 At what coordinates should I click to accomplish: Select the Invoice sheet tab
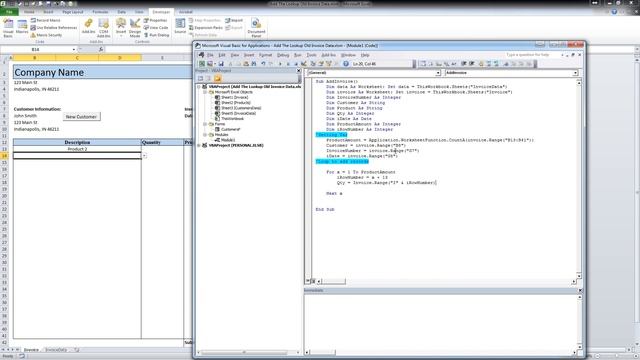[31, 350]
